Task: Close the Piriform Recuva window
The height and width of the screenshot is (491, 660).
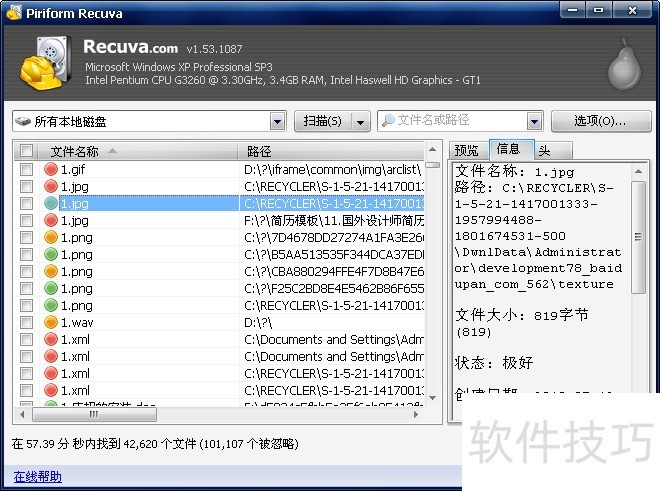Action: (x=632, y=10)
